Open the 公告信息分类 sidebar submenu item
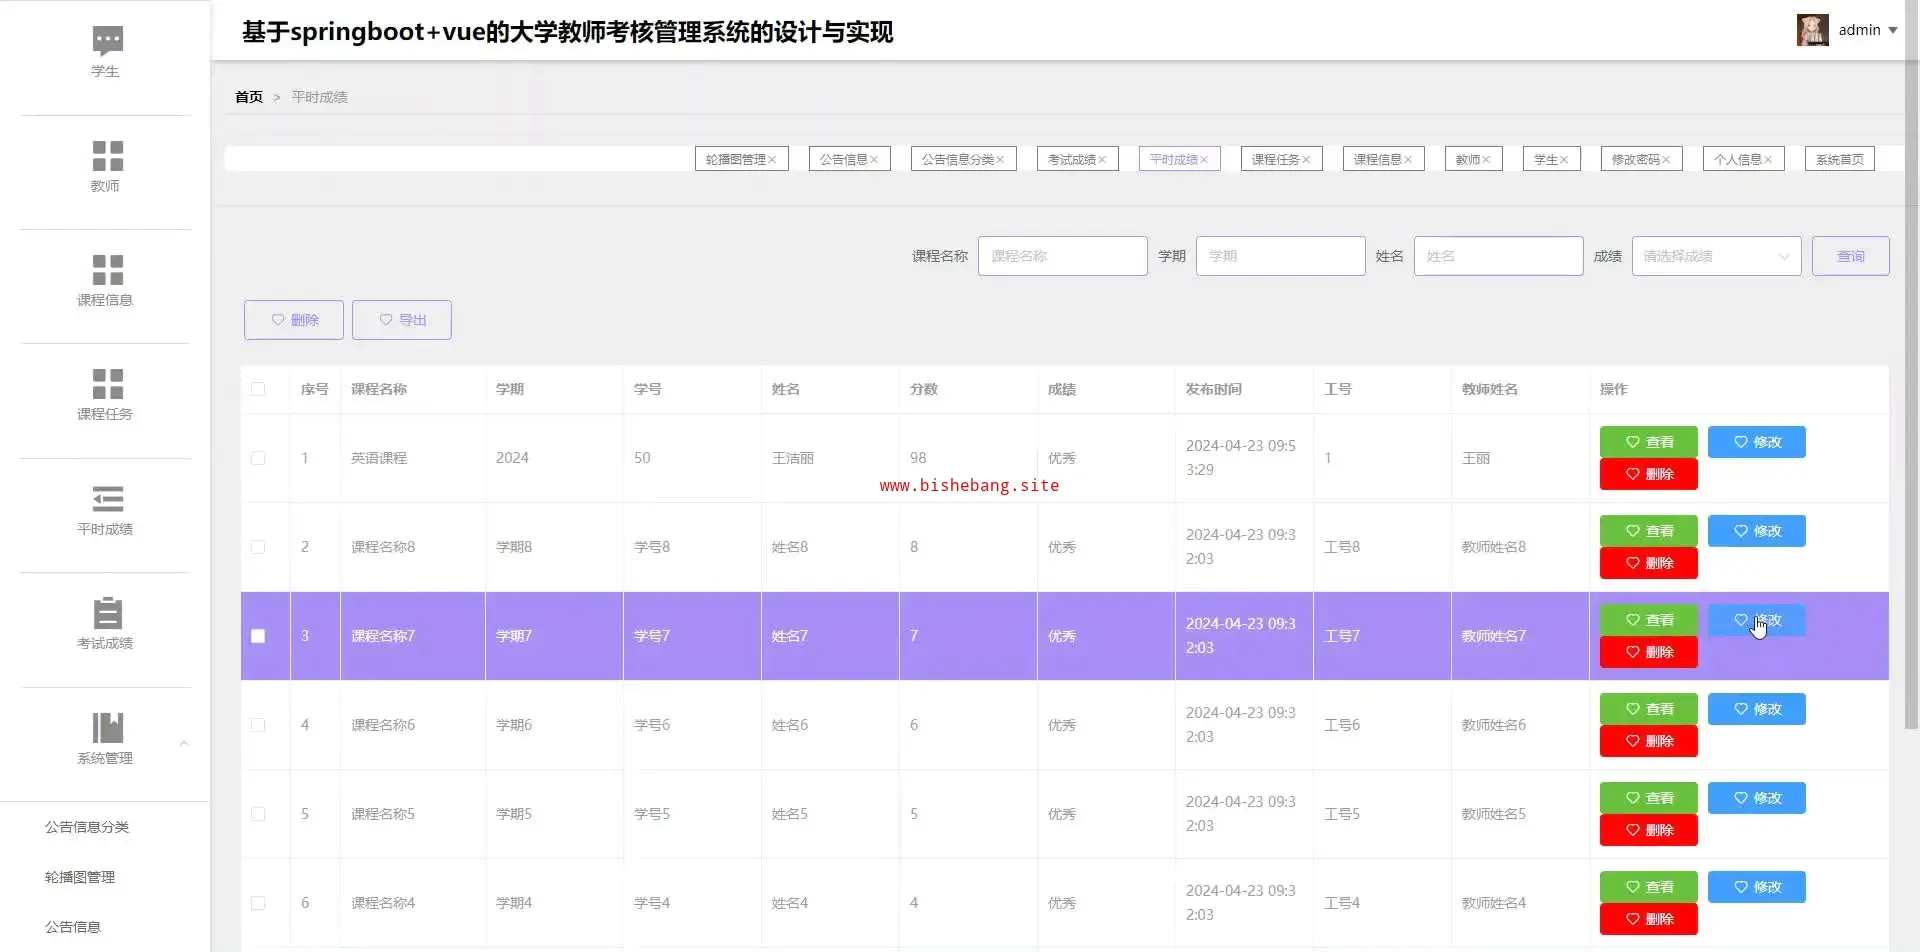Viewport: 1920px width, 952px height. pos(87,827)
